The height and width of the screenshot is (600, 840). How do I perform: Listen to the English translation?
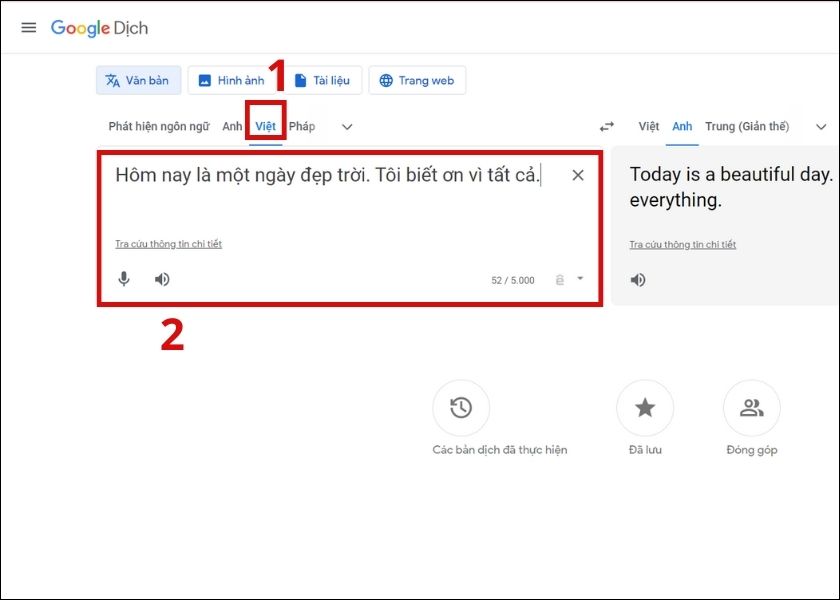[638, 279]
